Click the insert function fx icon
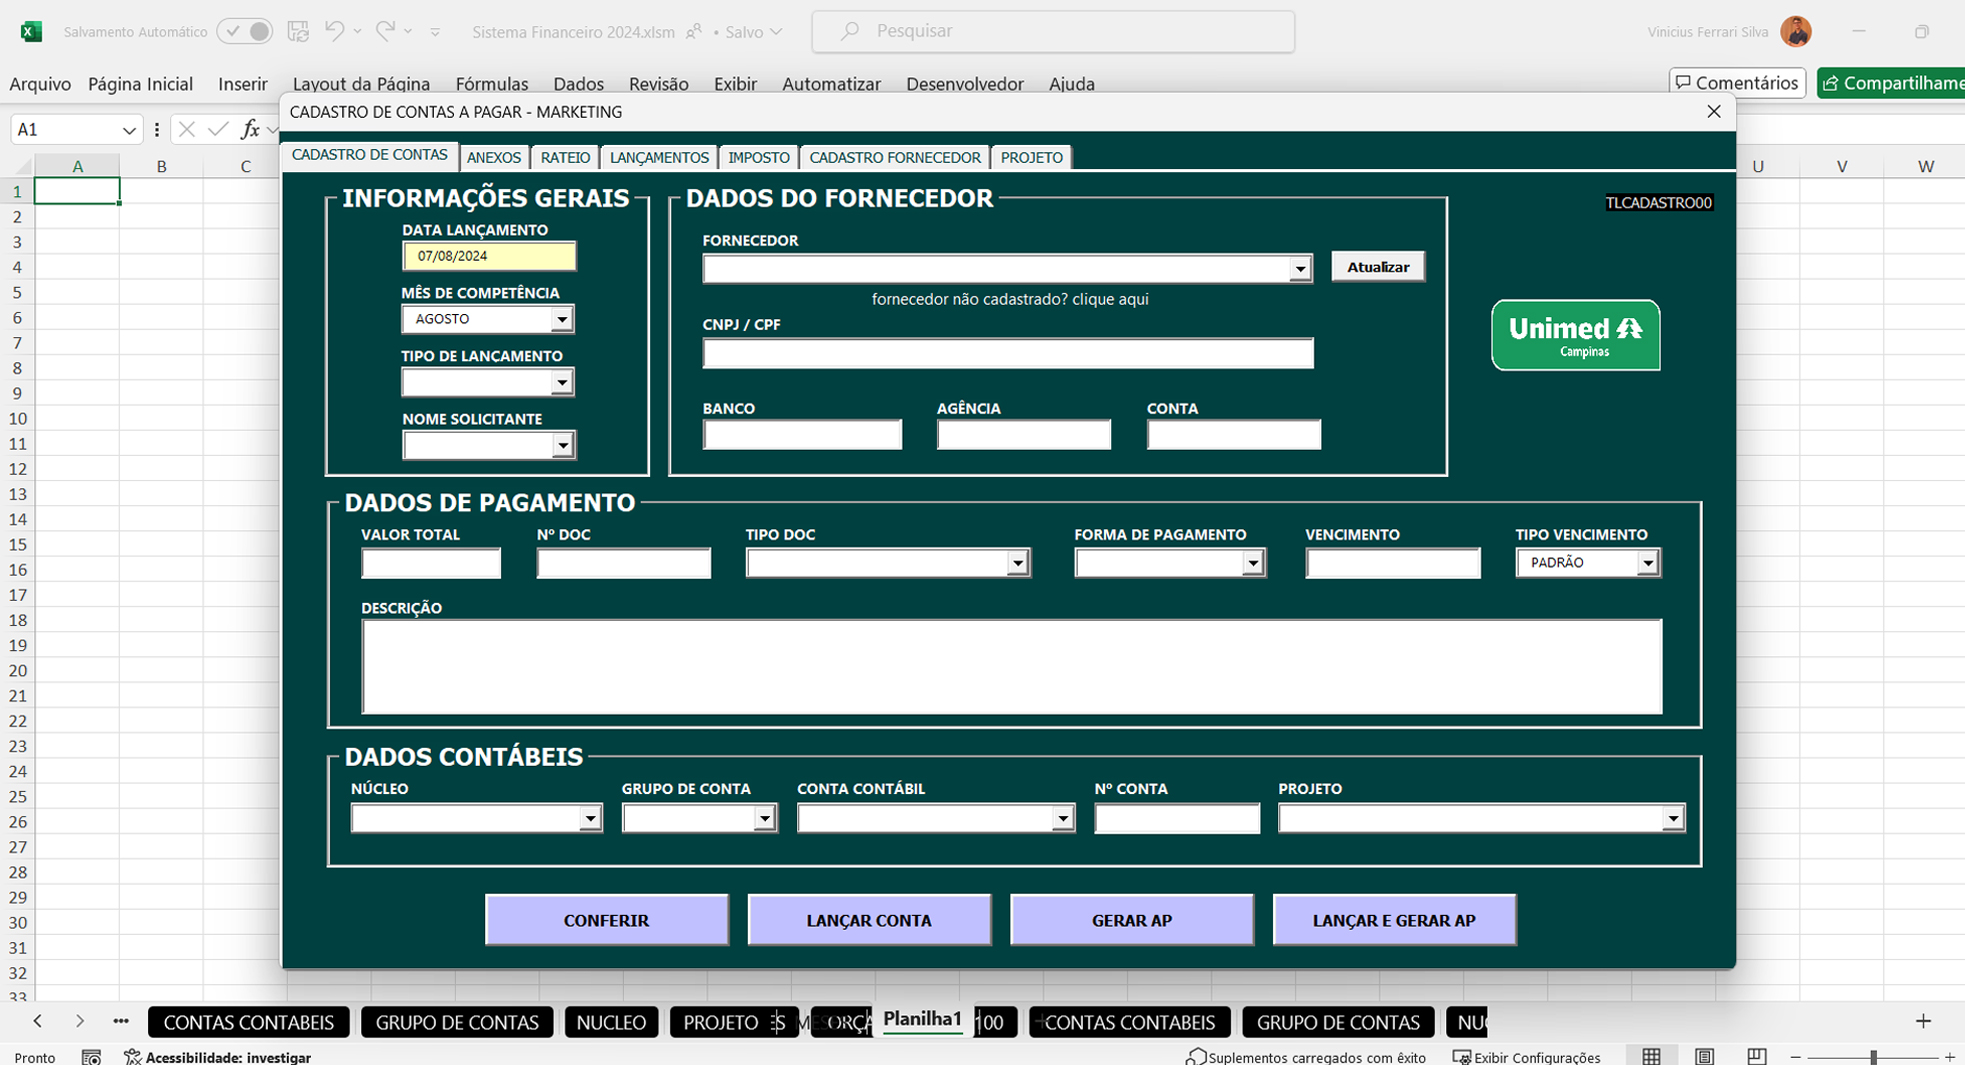Image resolution: width=1965 pixels, height=1065 pixels. pos(250,129)
